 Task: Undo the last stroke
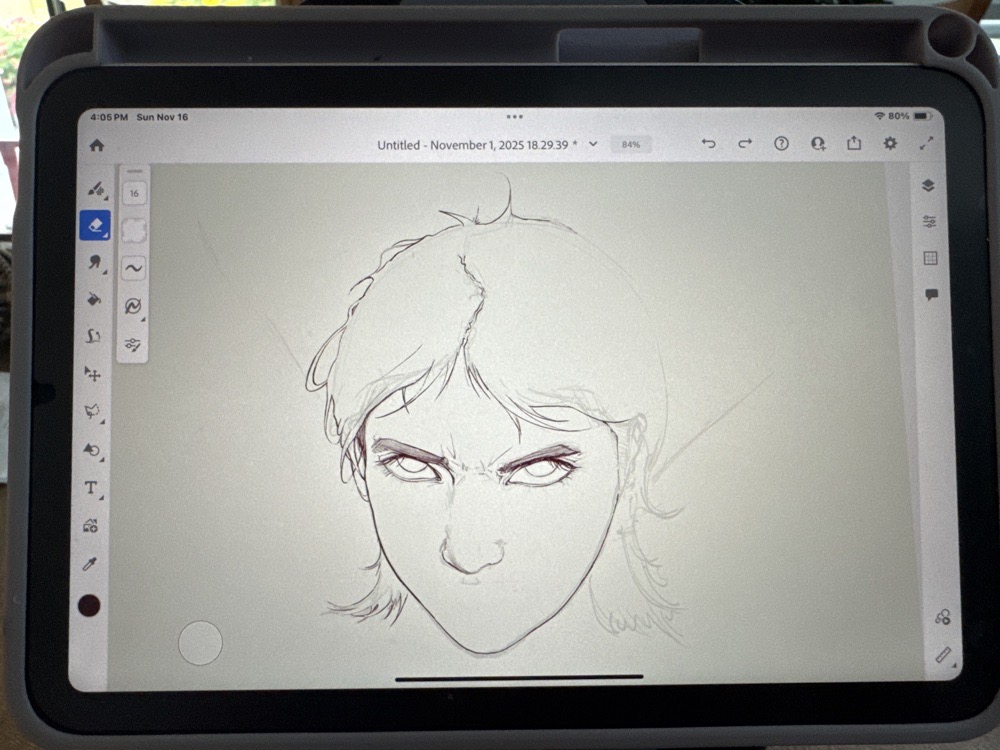click(709, 144)
